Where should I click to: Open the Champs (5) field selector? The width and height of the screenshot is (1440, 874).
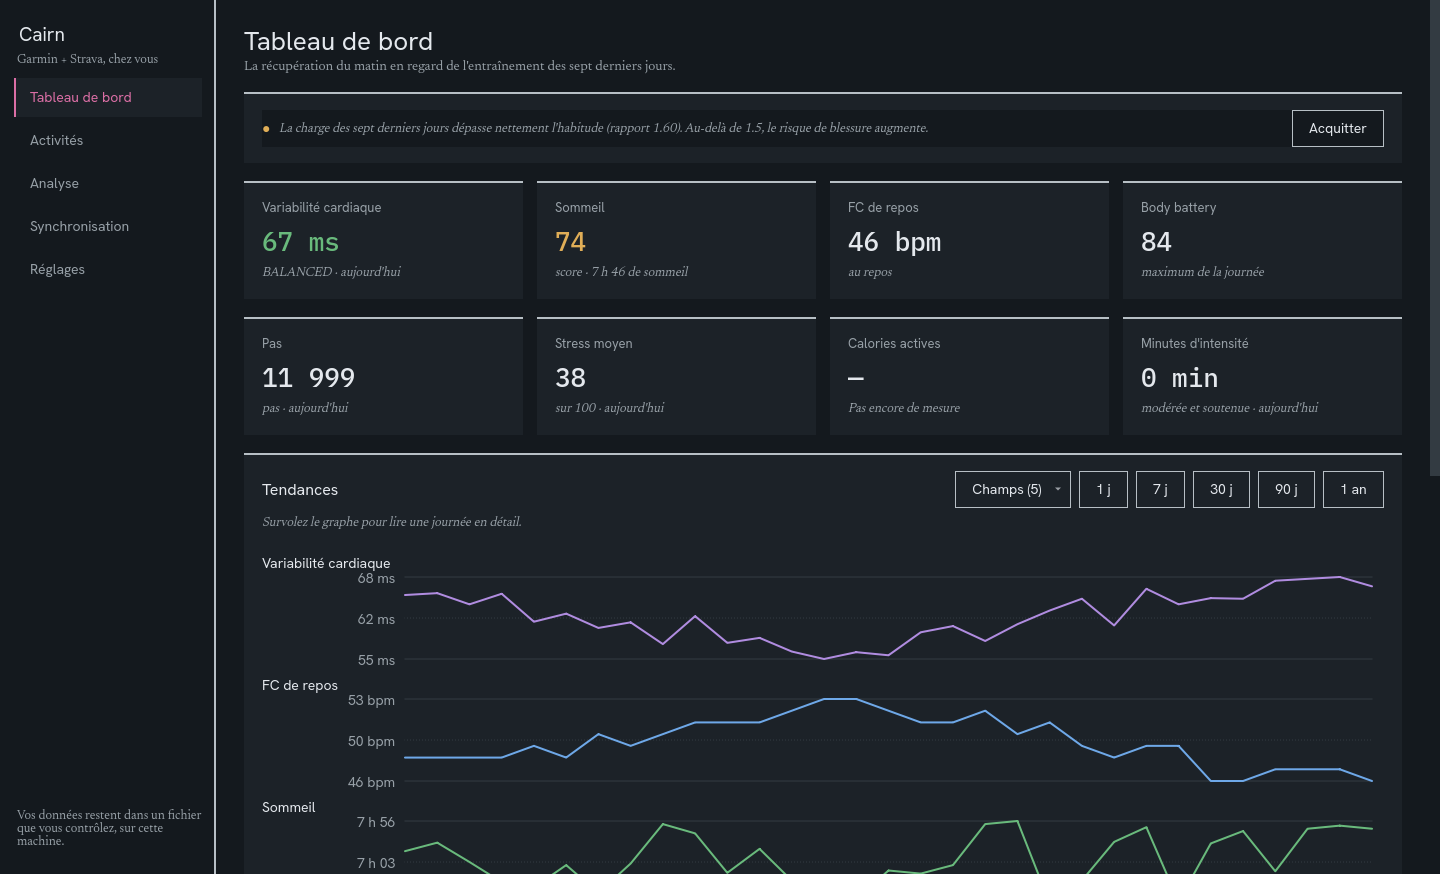tap(1013, 490)
